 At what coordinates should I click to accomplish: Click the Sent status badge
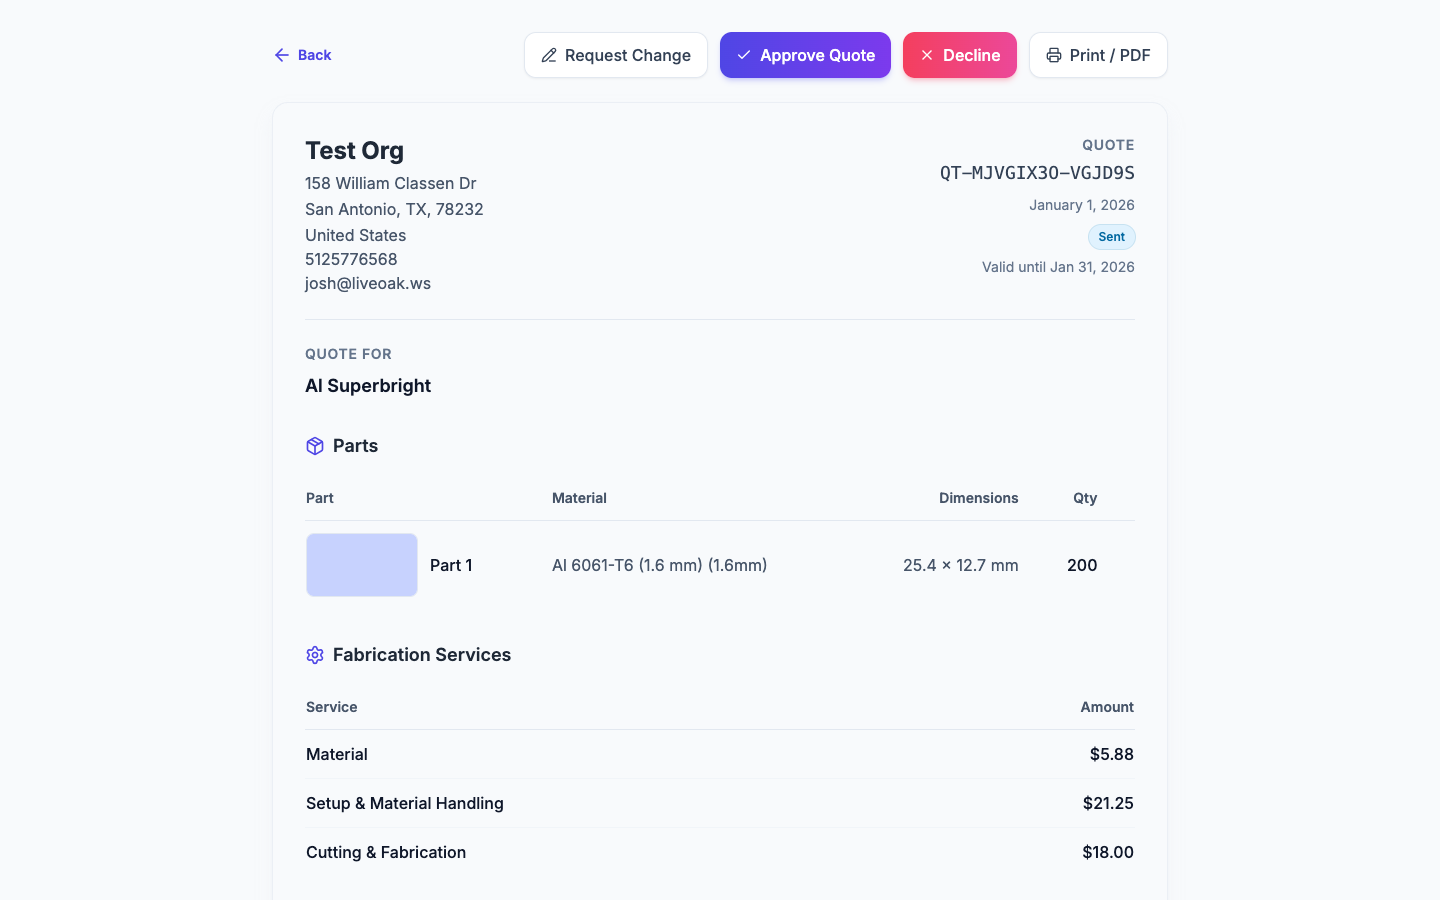1111,237
